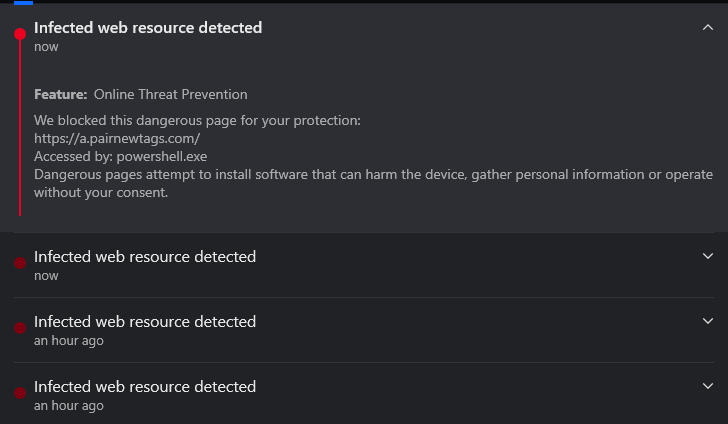Click the bold 'Feature:' label
Viewport: 728px width, 424px height.
click(x=60, y=94)
